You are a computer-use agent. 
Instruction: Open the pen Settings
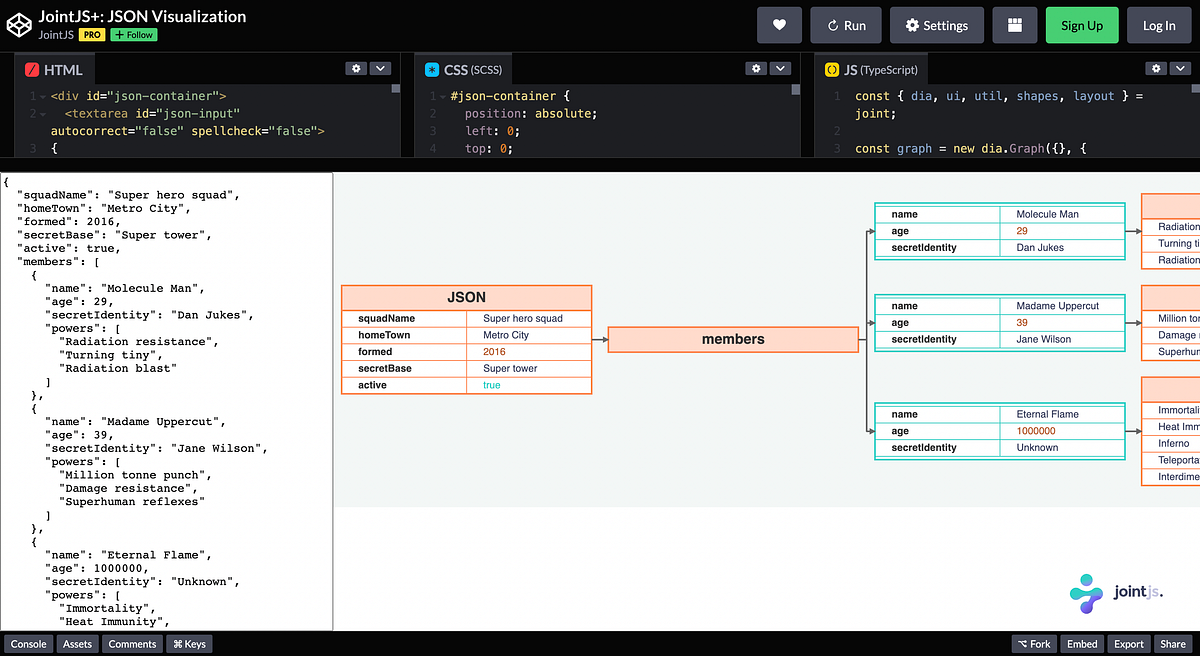pos(936,25)
